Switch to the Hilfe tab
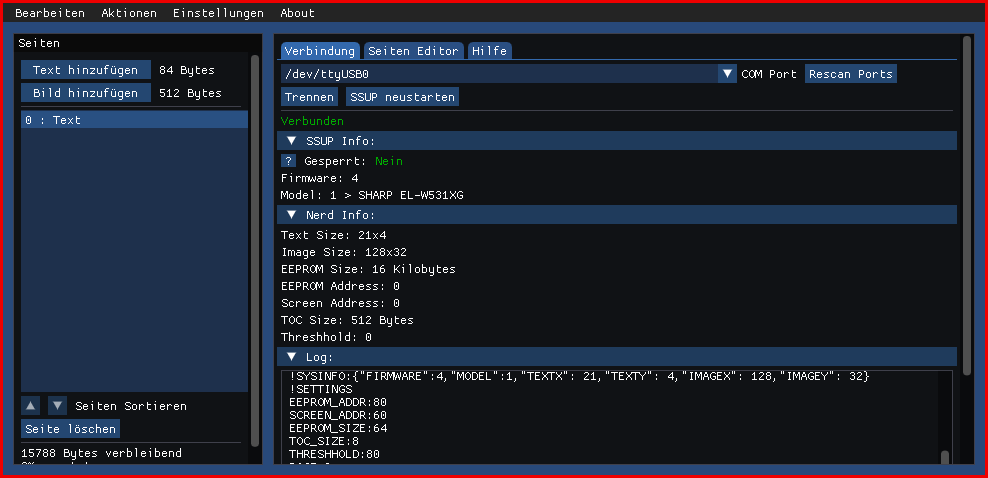The height and width of the screenshot is (478, 988). (489, 51)
